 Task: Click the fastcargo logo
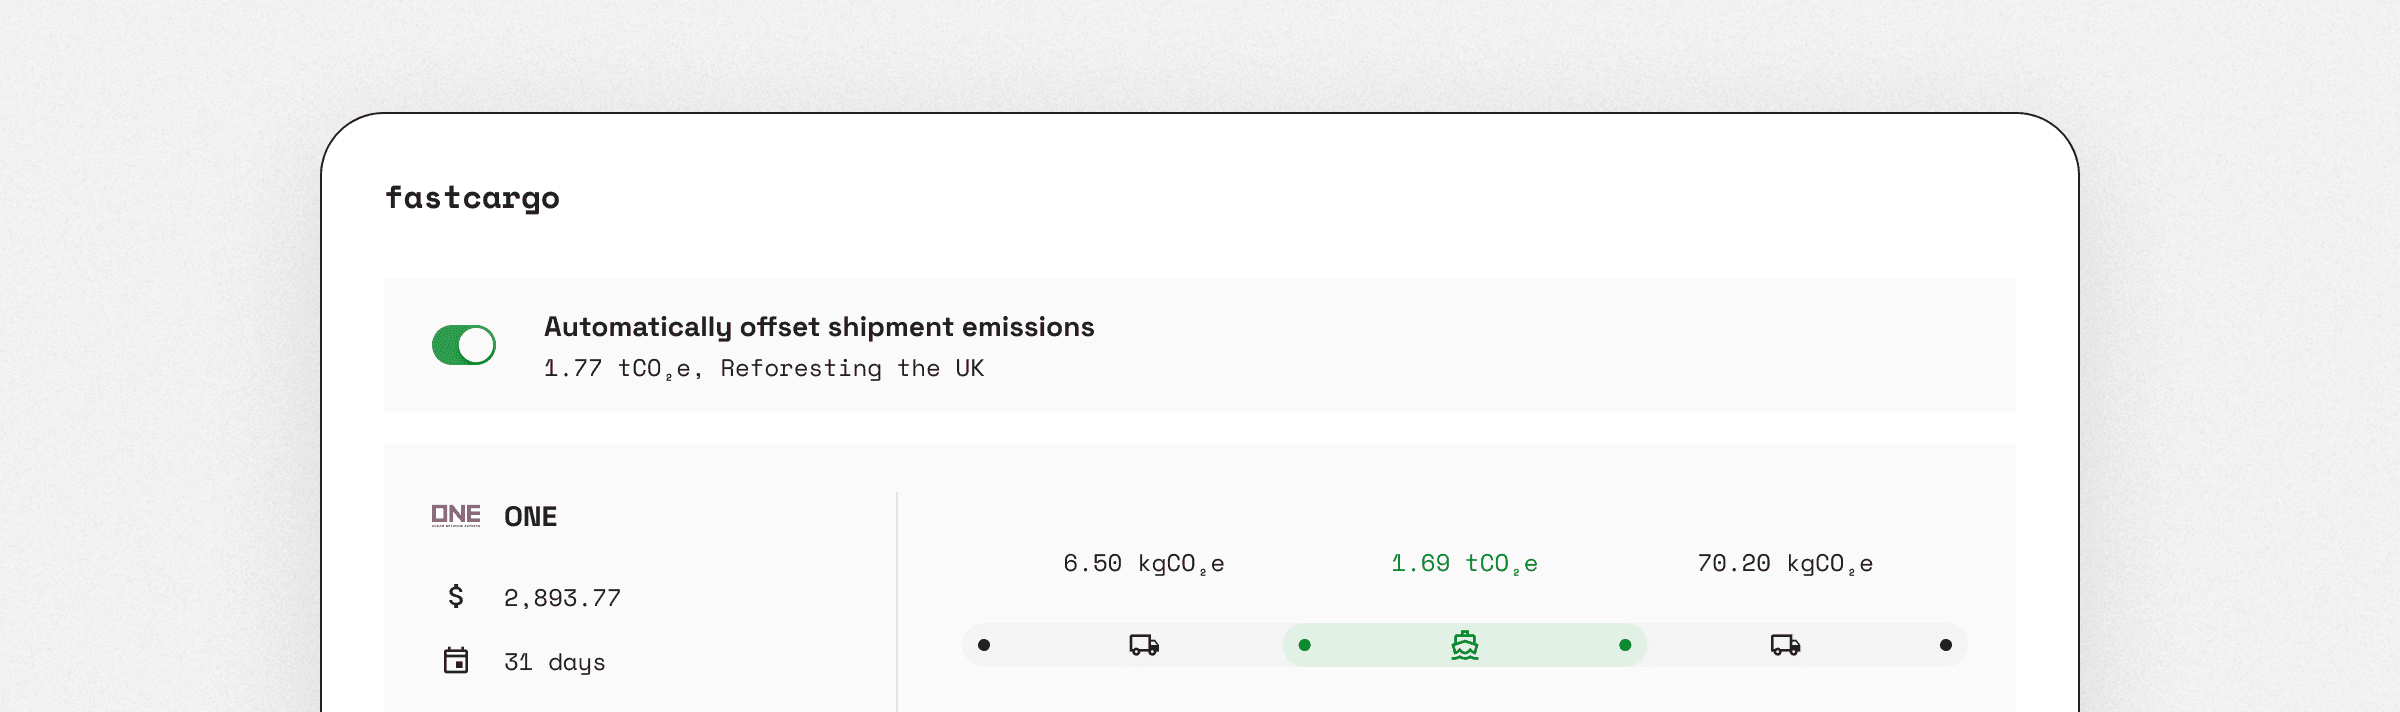(x=474, y=198)
